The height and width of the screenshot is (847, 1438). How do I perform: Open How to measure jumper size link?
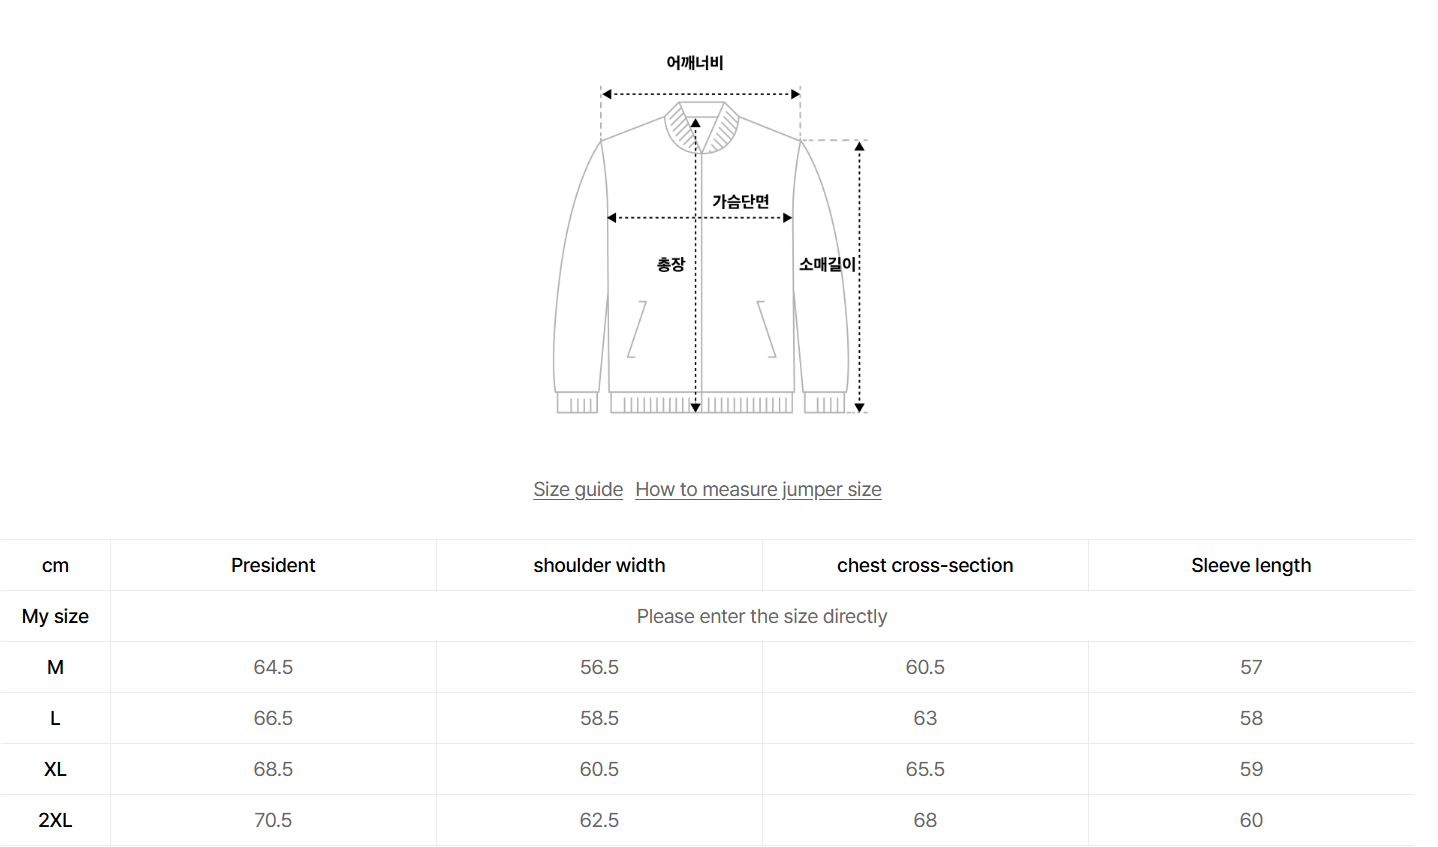[758, 489]
